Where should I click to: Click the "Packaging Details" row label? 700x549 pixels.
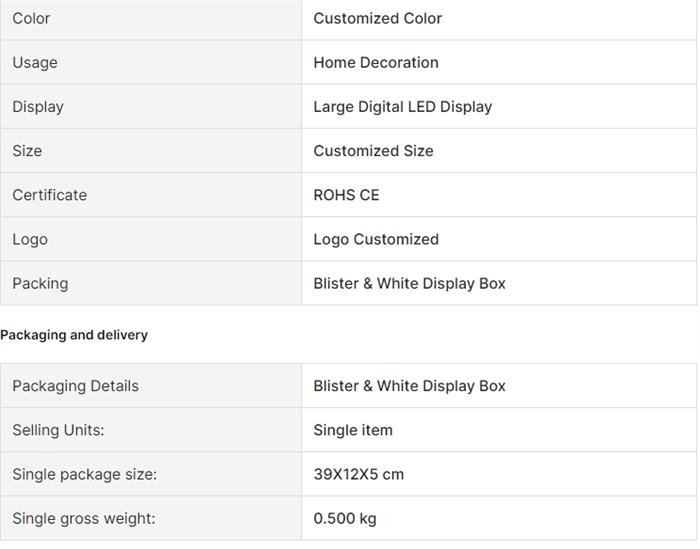[75, 386]
